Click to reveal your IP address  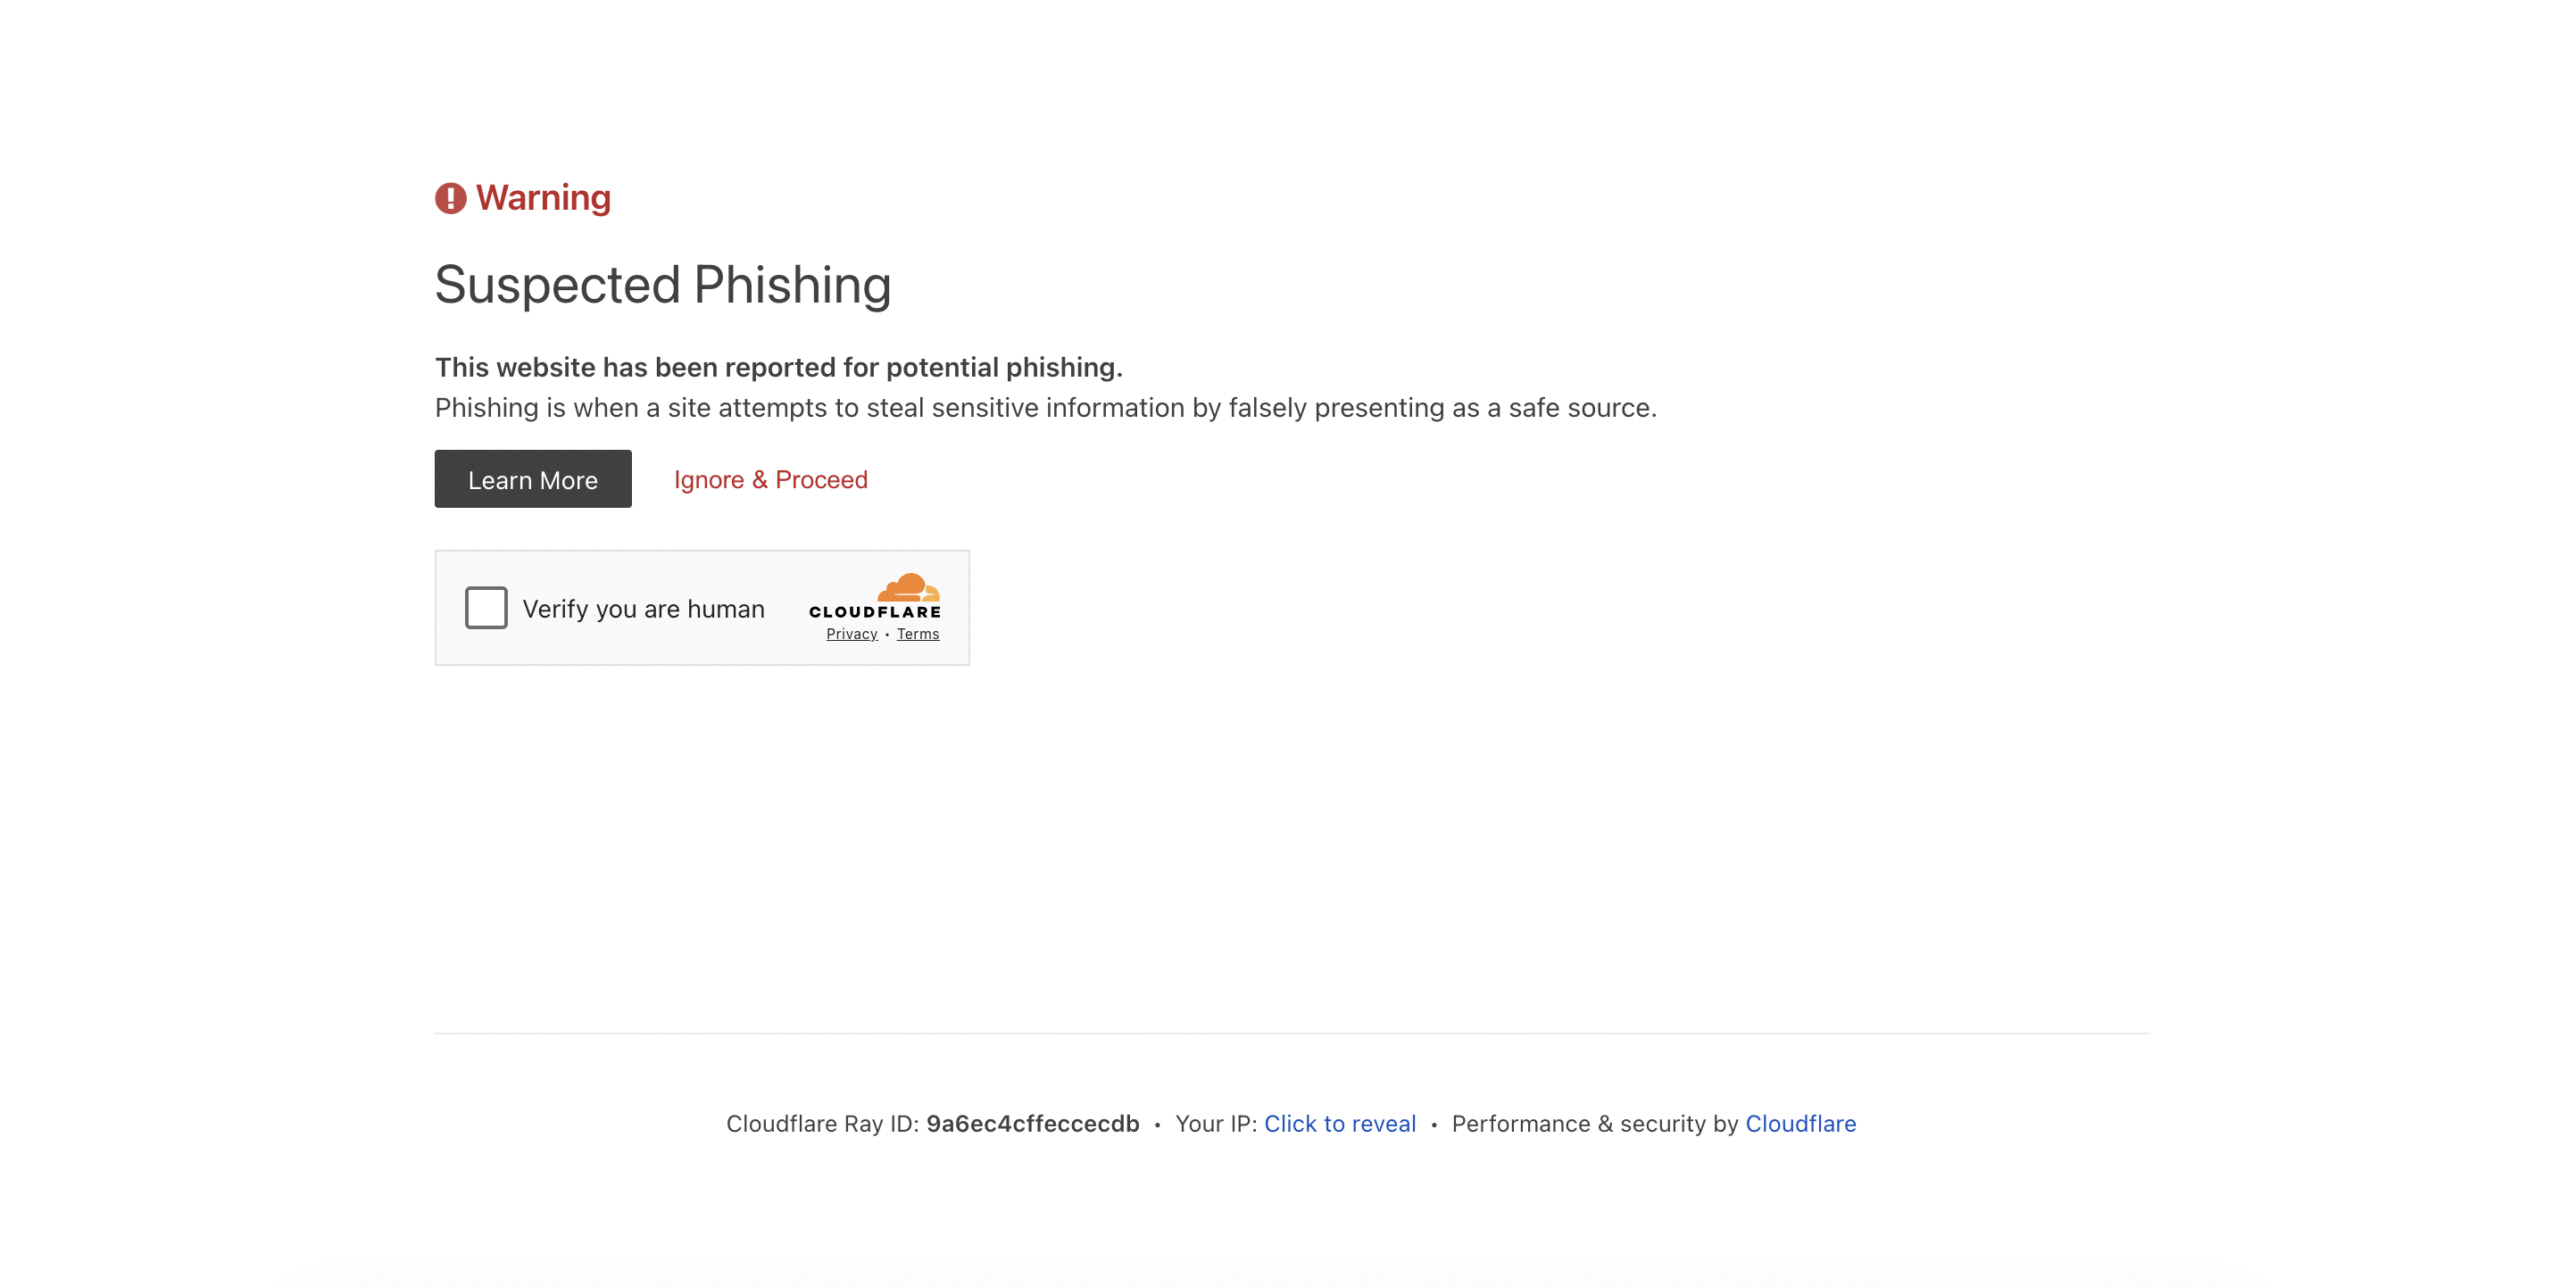coord(1339,1123)
